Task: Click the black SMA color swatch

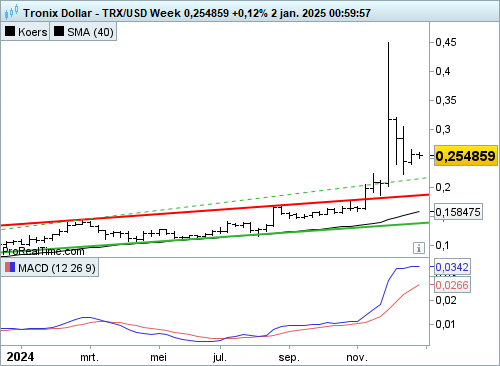Action: tap(59, 31)
